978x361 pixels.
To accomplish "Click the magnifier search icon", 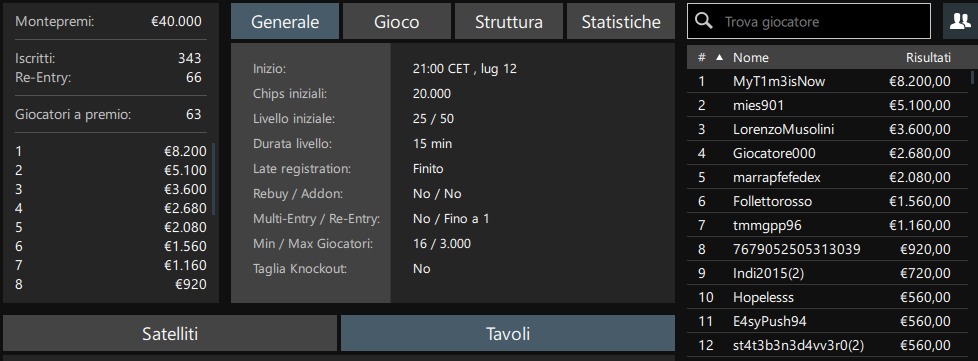I will tap(704, 21).
